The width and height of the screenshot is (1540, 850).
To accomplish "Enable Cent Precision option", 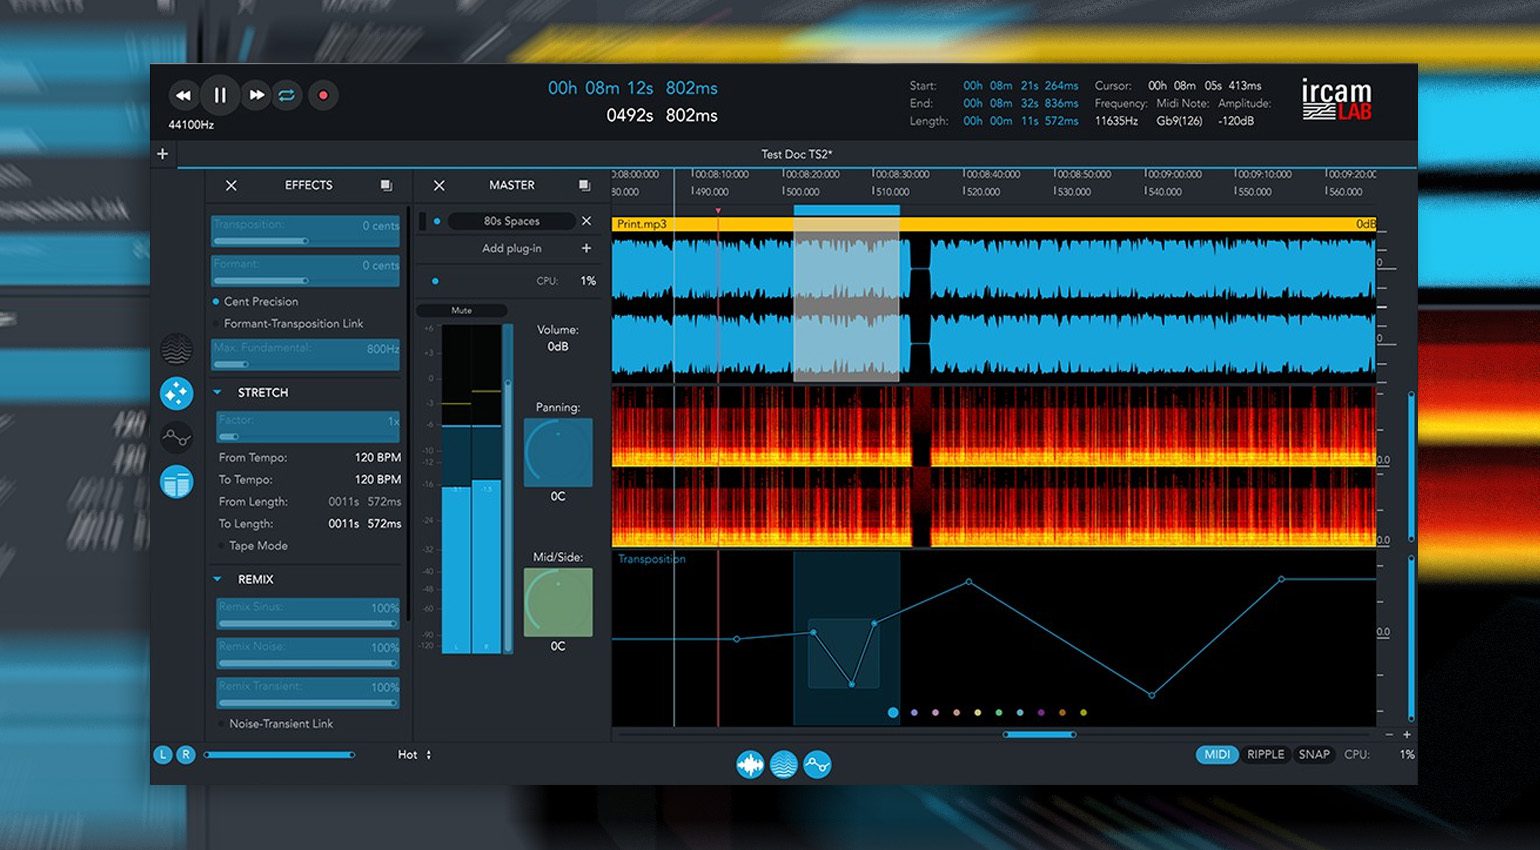I will tap(216, 302).
